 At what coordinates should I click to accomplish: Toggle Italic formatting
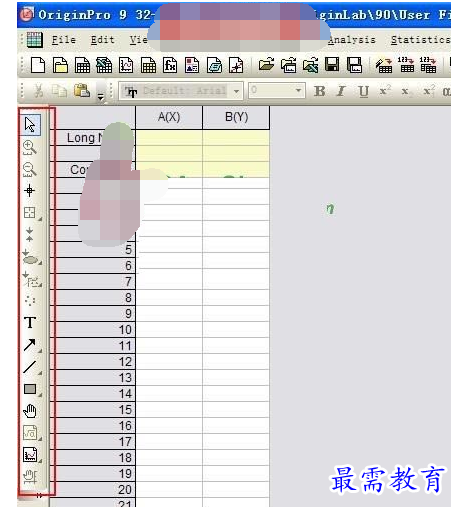tap(341, 91)
